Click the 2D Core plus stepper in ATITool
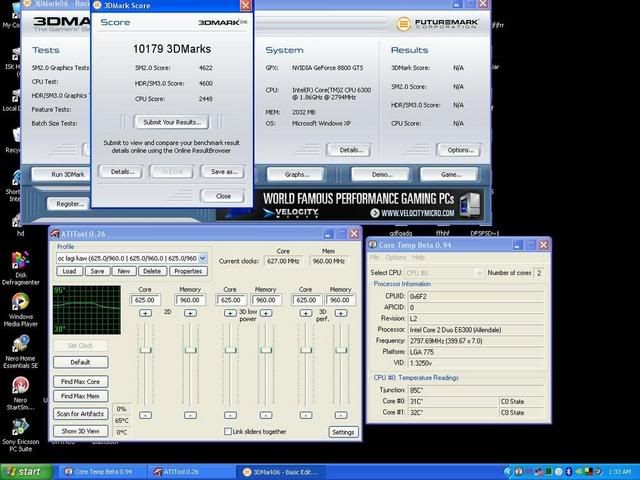Screen dimensions: 640x480 pyautogui.click(x=146, y=313)
